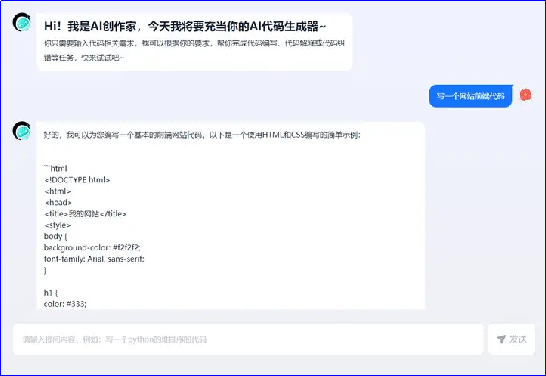Click the '<!DOCTYPE html>' code line
The height and width of the screenshot is (376, 546).
pos(77,180)
